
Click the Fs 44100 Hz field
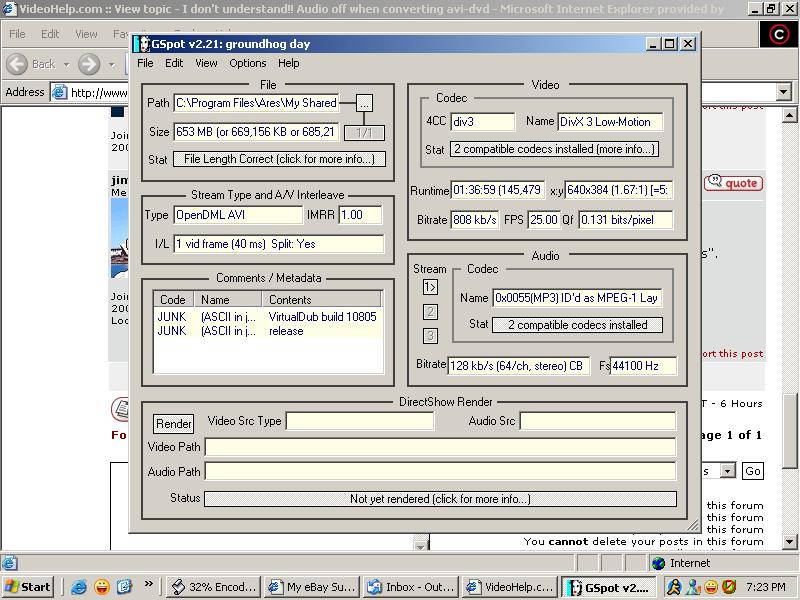pyautogui.click(x=643, y=366)
